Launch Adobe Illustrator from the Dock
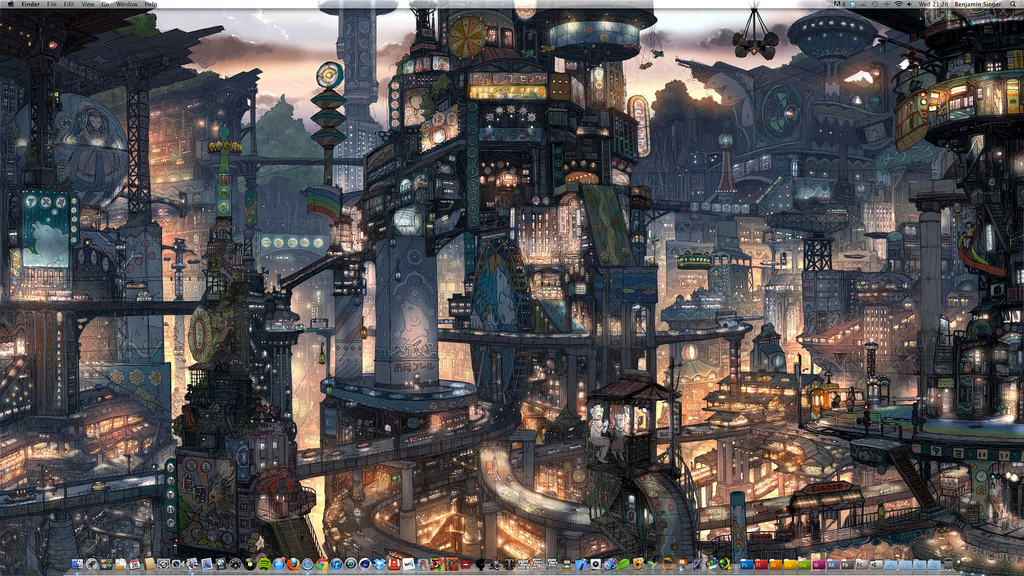The height and width of the screenshot is (576, 1024). (775, 564)
